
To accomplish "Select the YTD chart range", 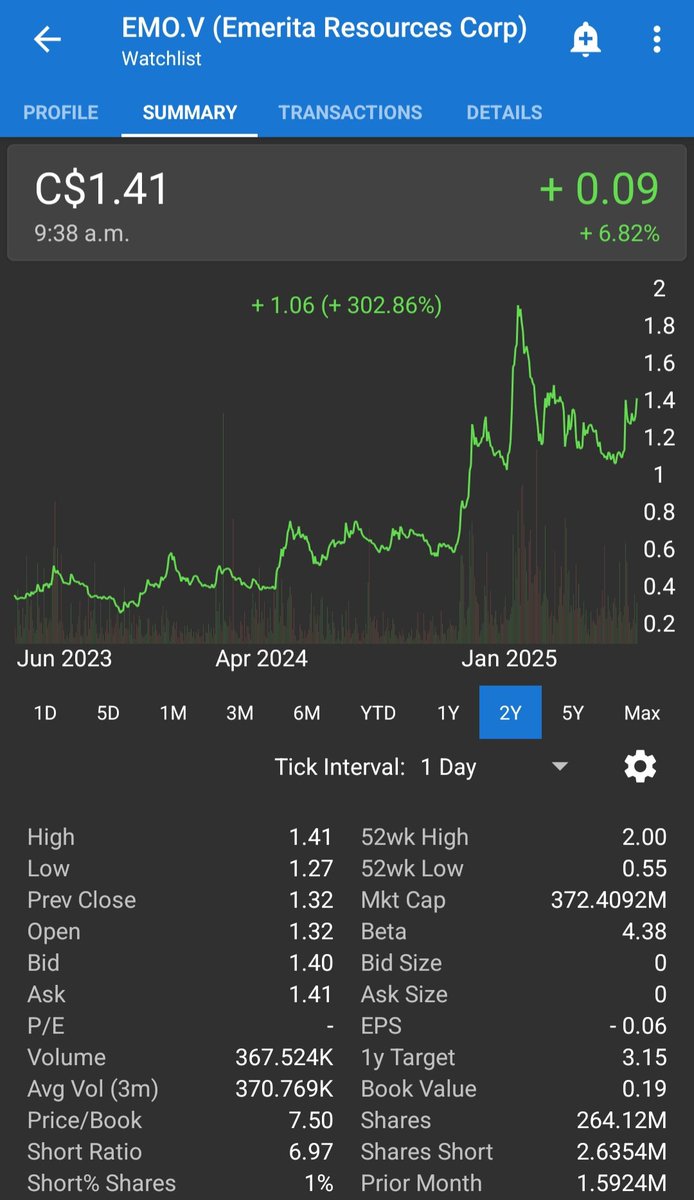I will coord(378,713).
